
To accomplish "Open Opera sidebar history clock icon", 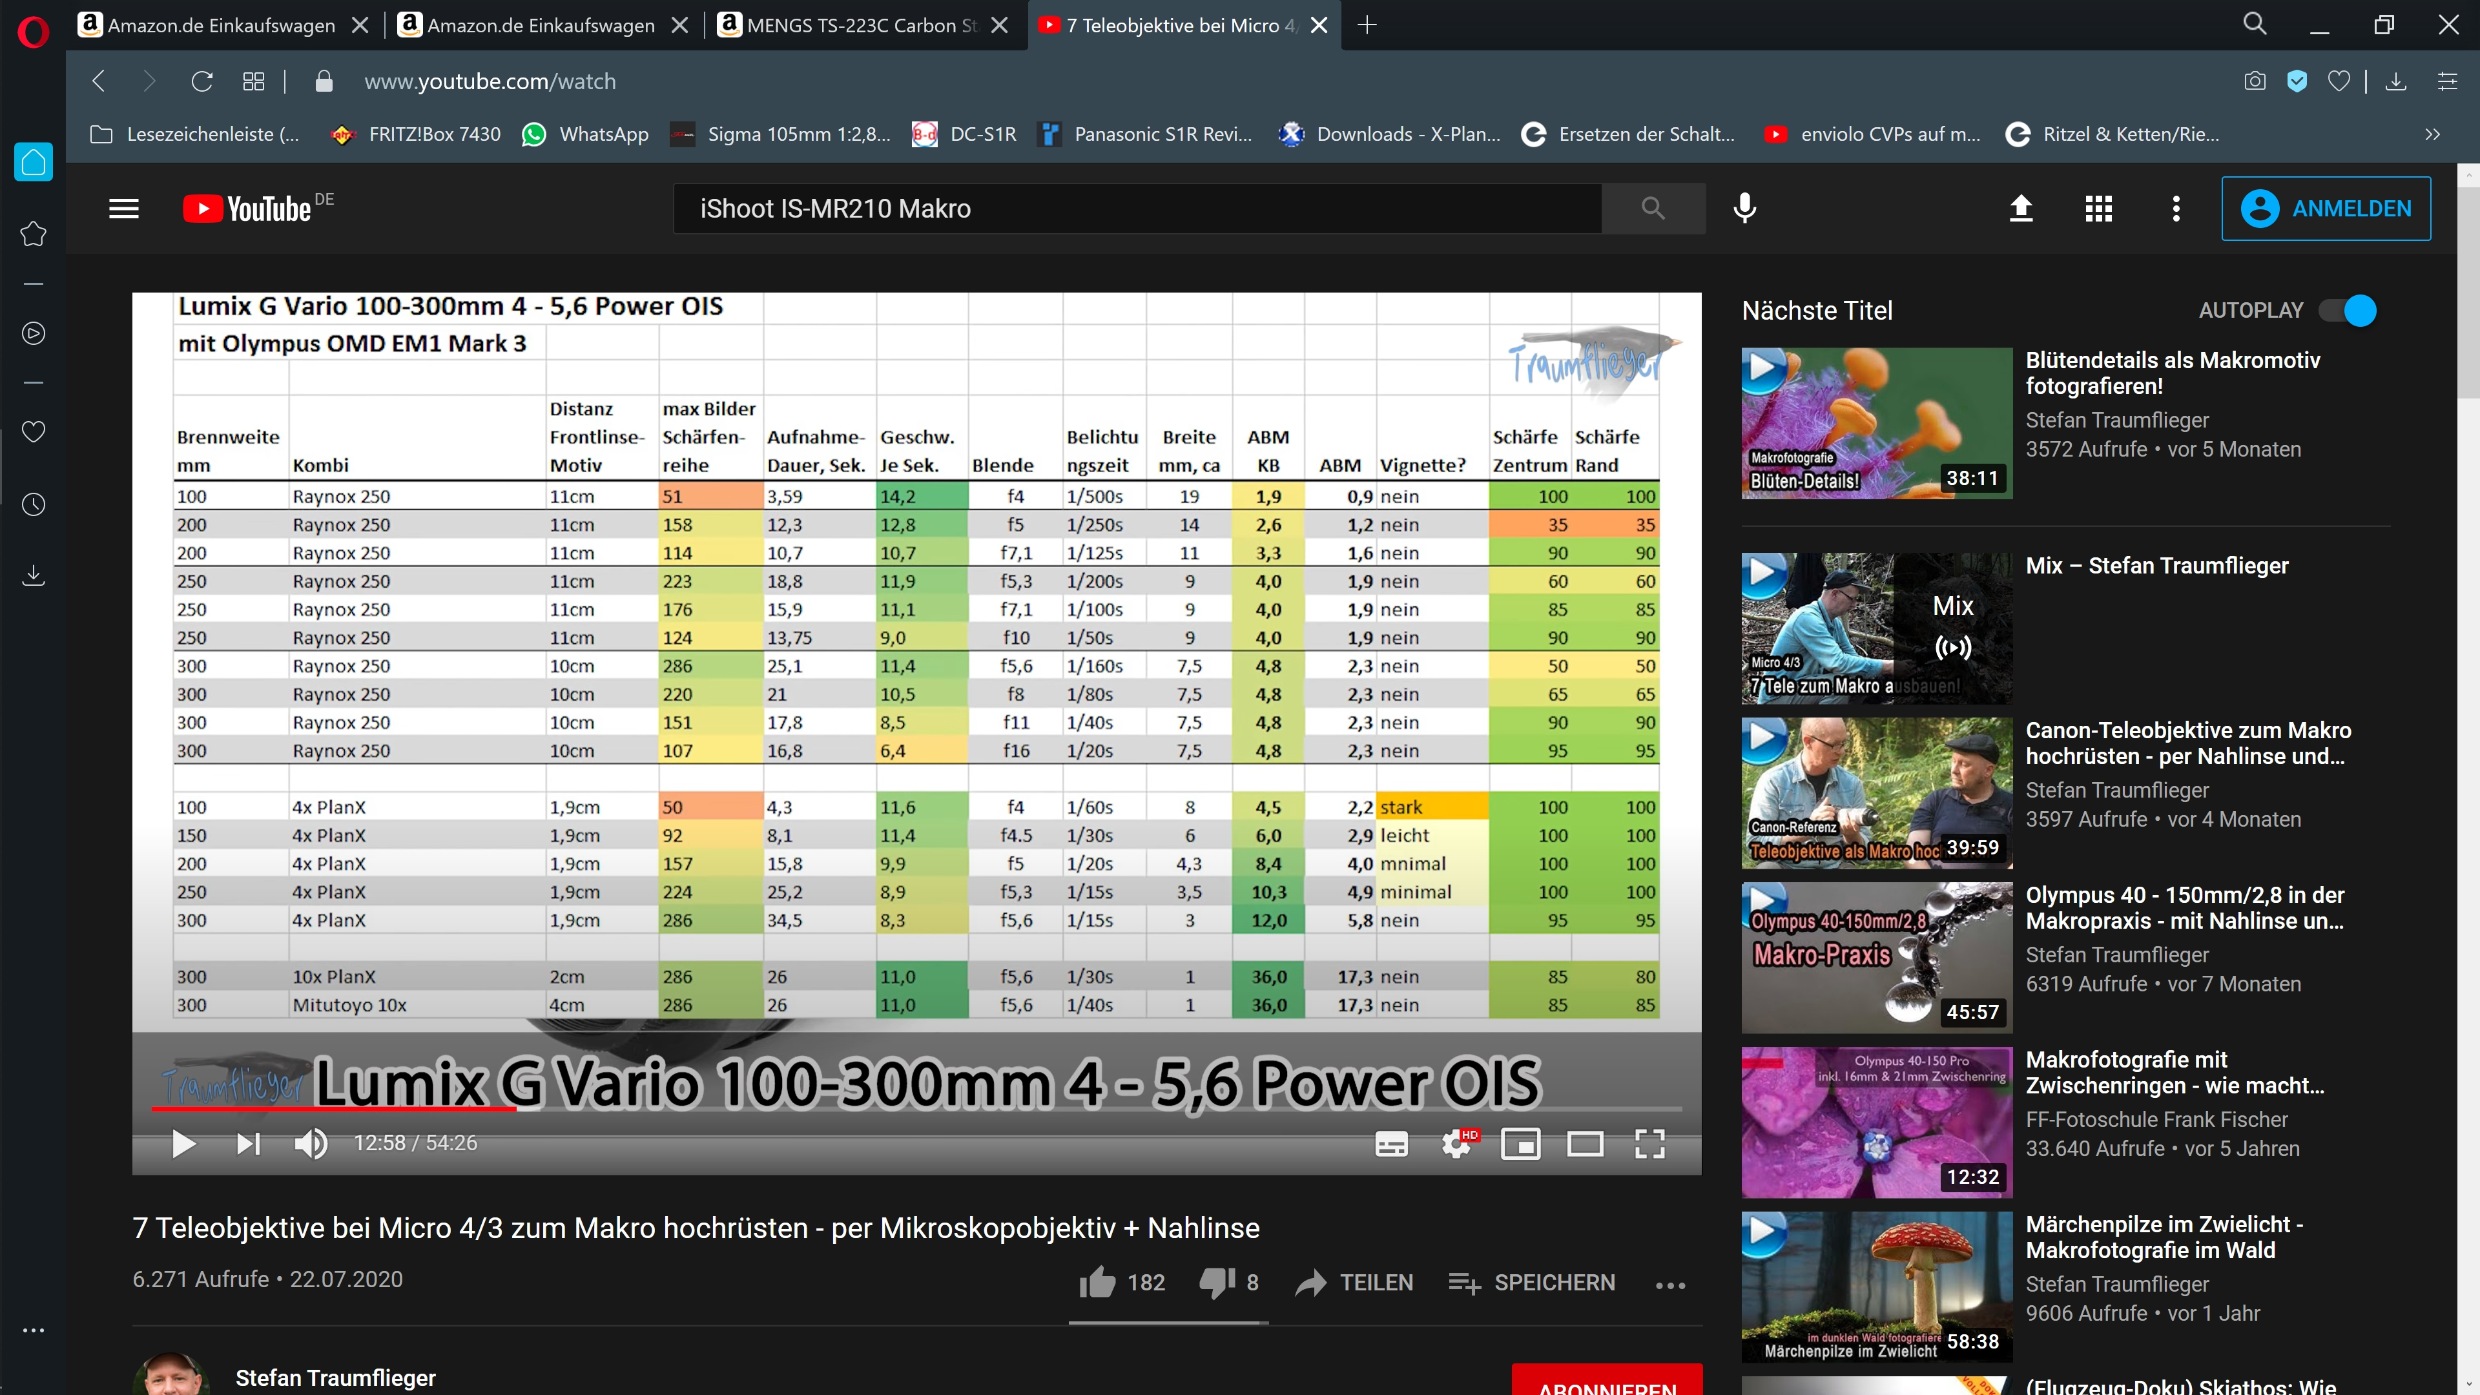I will click(x=33, y=504).
